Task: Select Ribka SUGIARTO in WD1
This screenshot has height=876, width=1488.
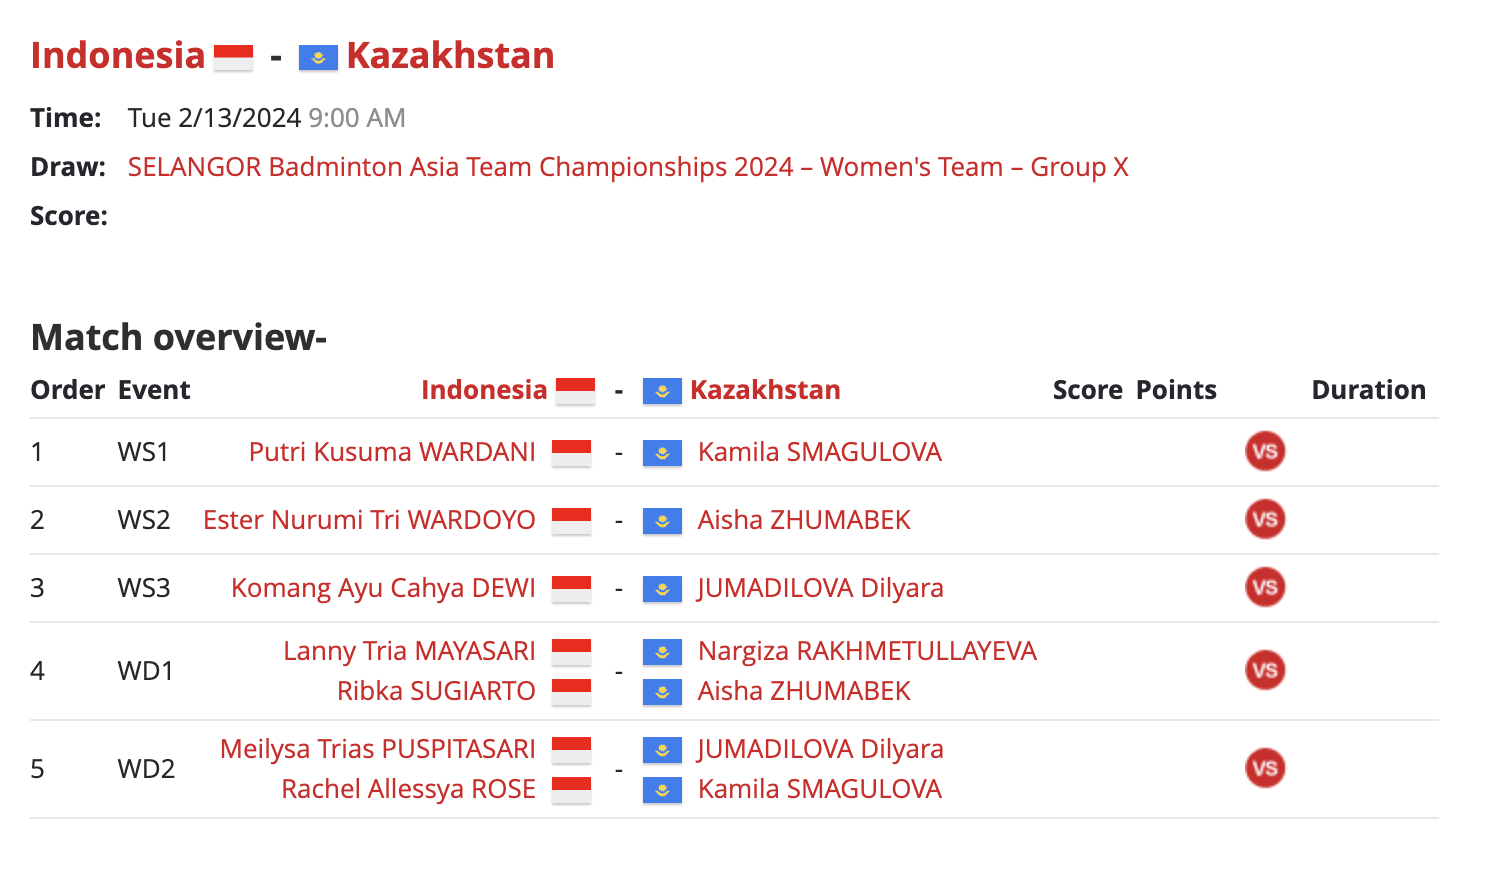Action: 436,691
